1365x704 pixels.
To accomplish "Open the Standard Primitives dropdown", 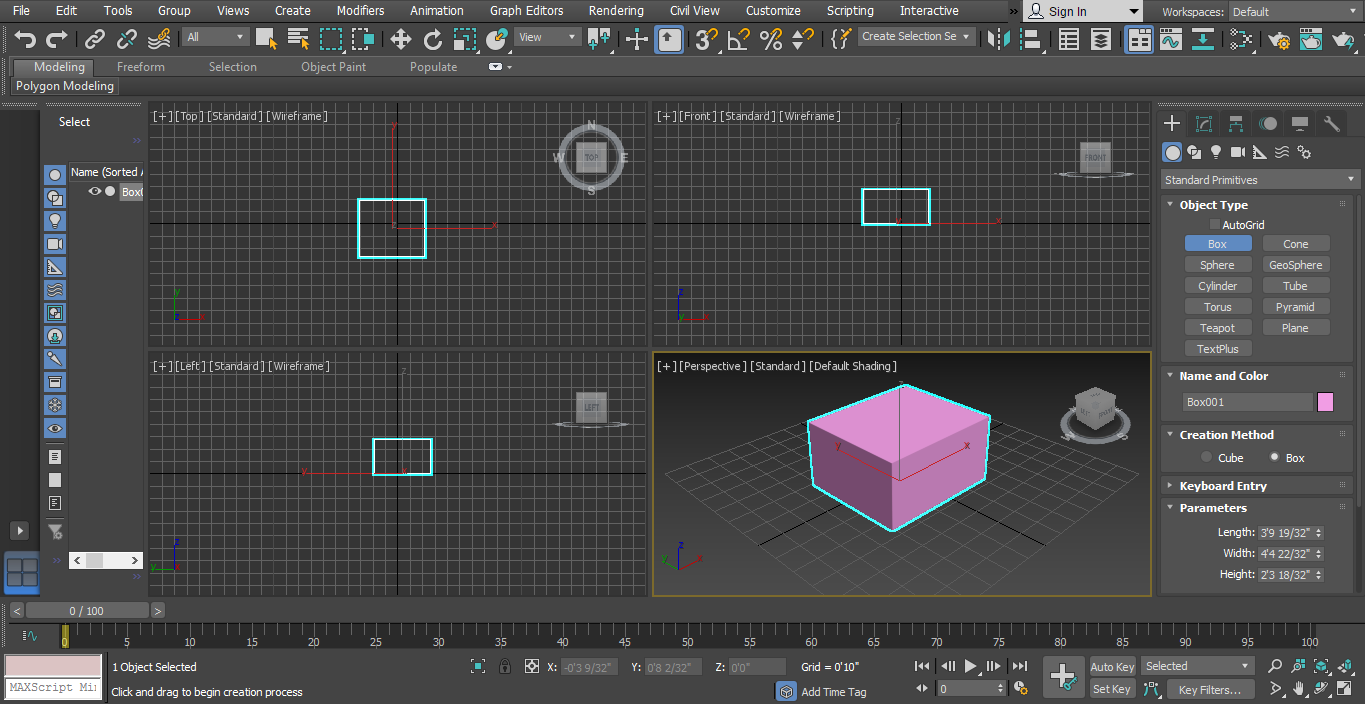I will click(1258, 179).
